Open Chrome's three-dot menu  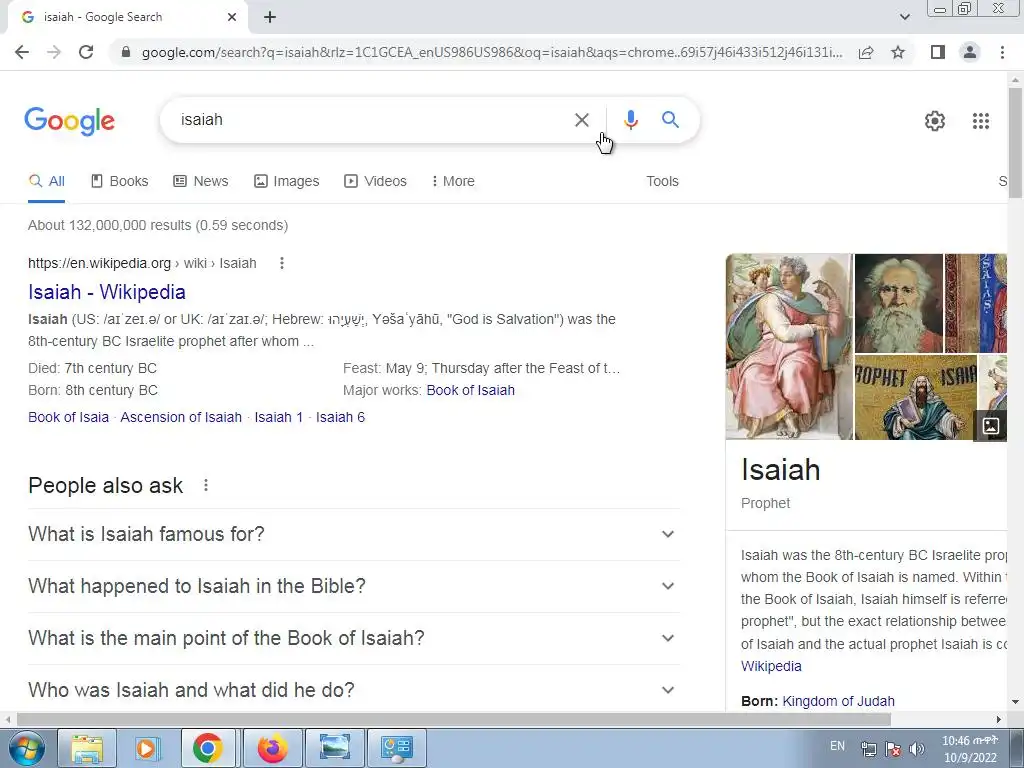(1002, 52)
